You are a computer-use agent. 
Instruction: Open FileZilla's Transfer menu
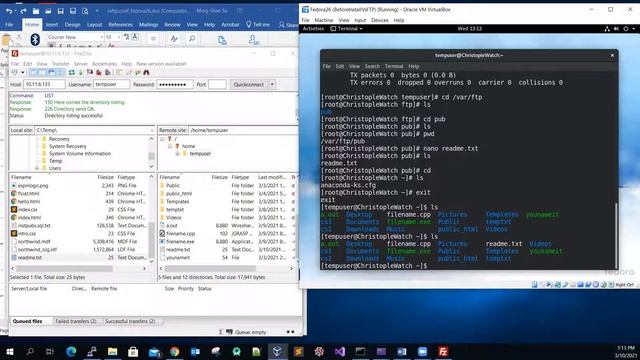[x=60, y=64]
